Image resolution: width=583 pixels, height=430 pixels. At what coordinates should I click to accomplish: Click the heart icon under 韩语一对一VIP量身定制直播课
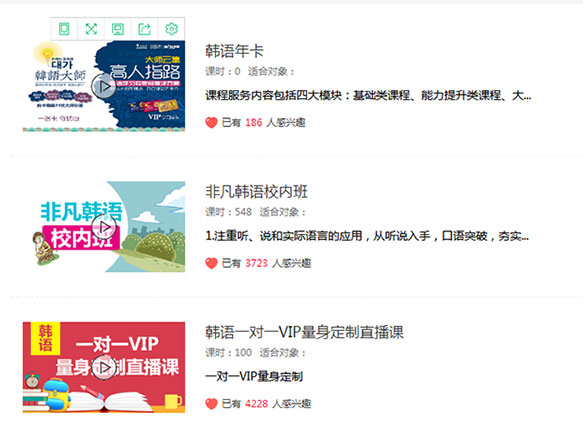211,404
